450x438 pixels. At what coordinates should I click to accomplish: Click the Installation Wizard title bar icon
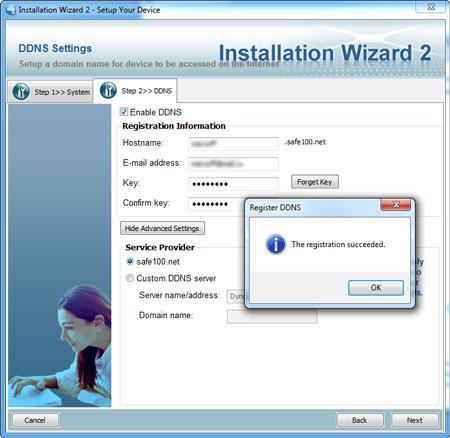(11, 10)
